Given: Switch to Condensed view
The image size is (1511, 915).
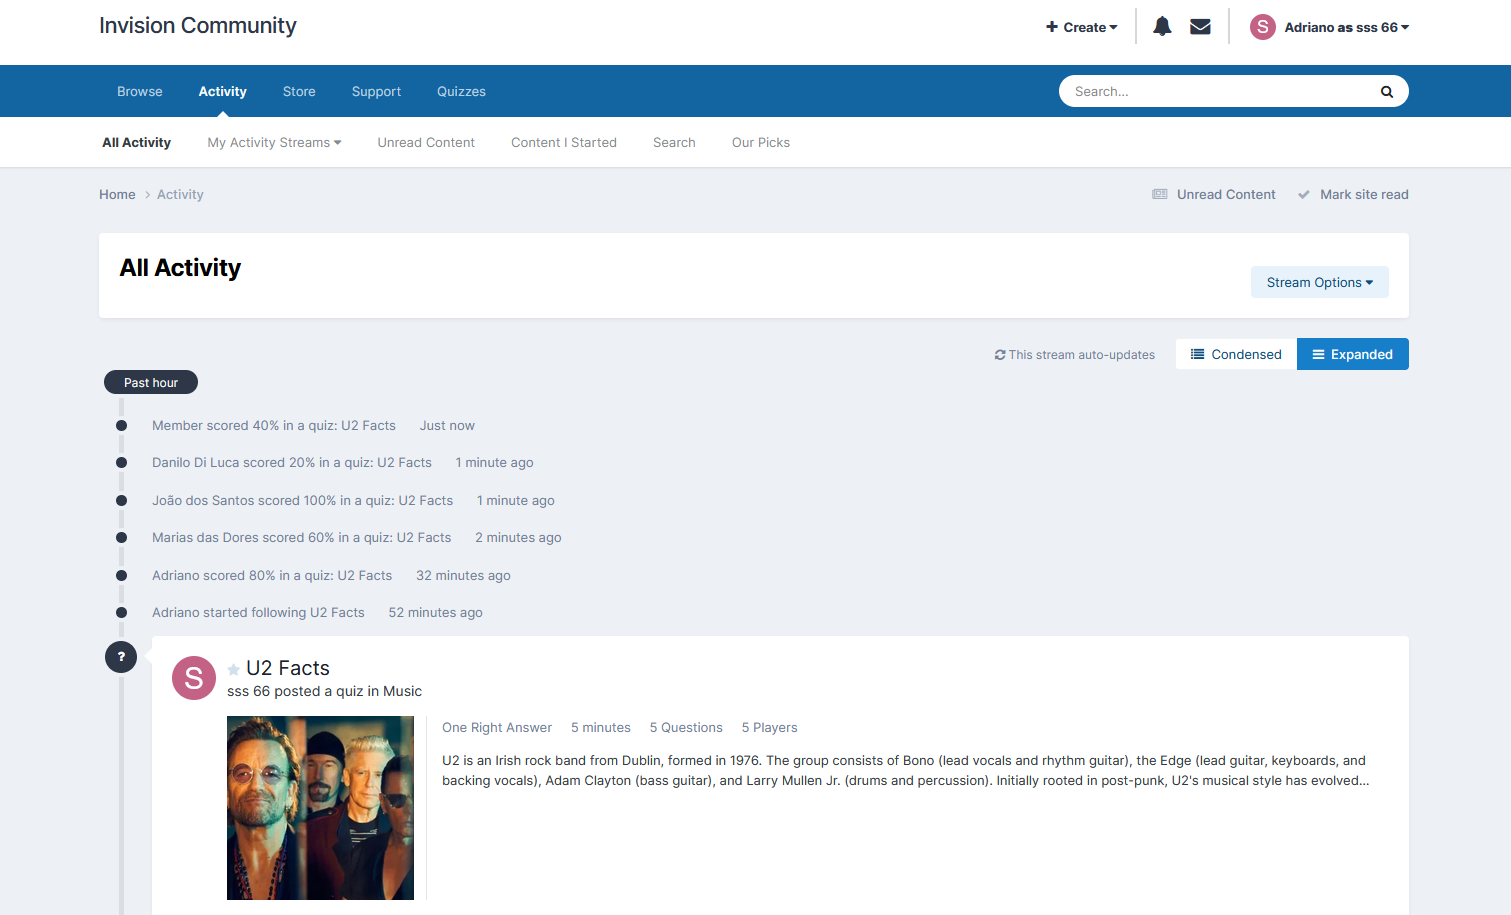Looking at the screenshot, I should coord(1236,354).
